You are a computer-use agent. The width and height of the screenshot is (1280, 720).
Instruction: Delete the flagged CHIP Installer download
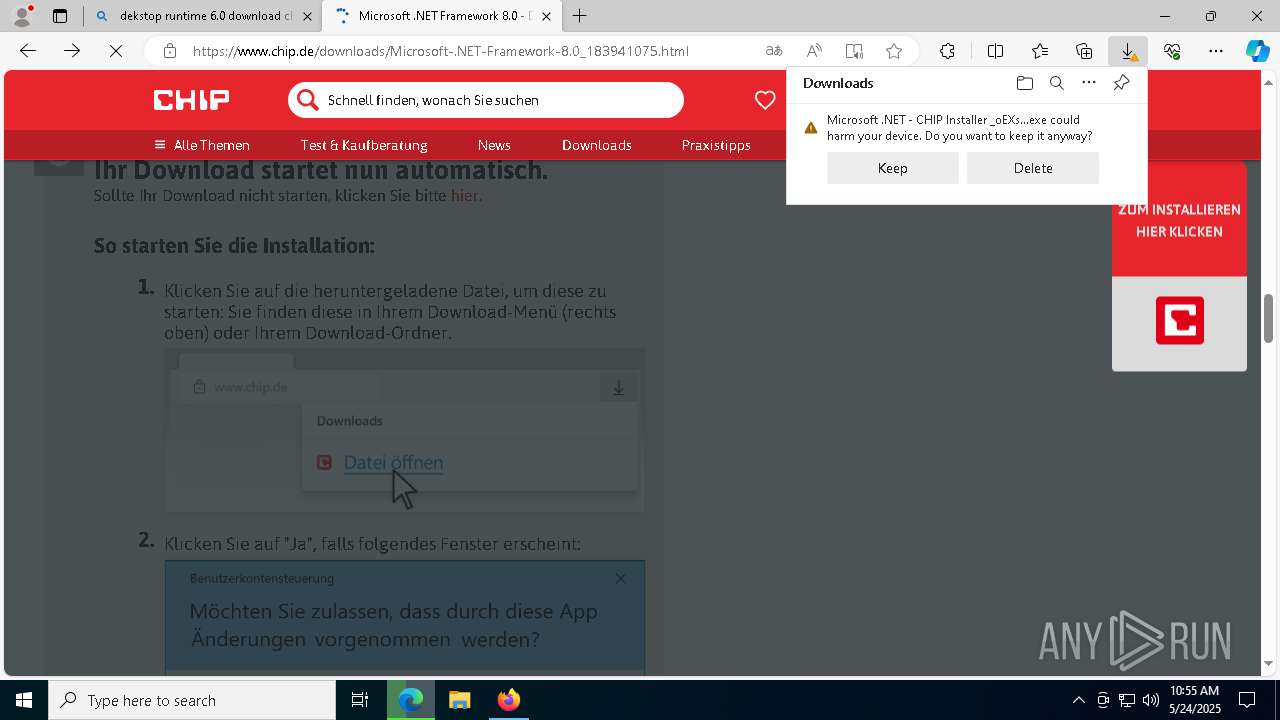click(x=1033, y=168)
